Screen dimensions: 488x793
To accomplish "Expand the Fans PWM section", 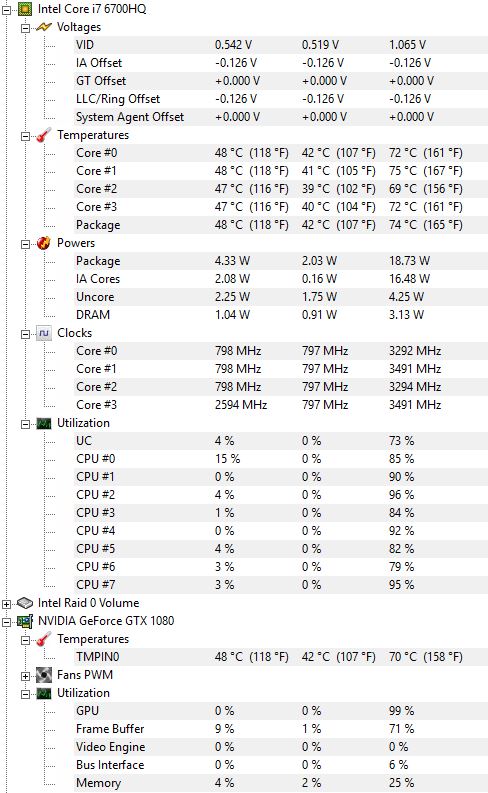I will pos(25,676).
